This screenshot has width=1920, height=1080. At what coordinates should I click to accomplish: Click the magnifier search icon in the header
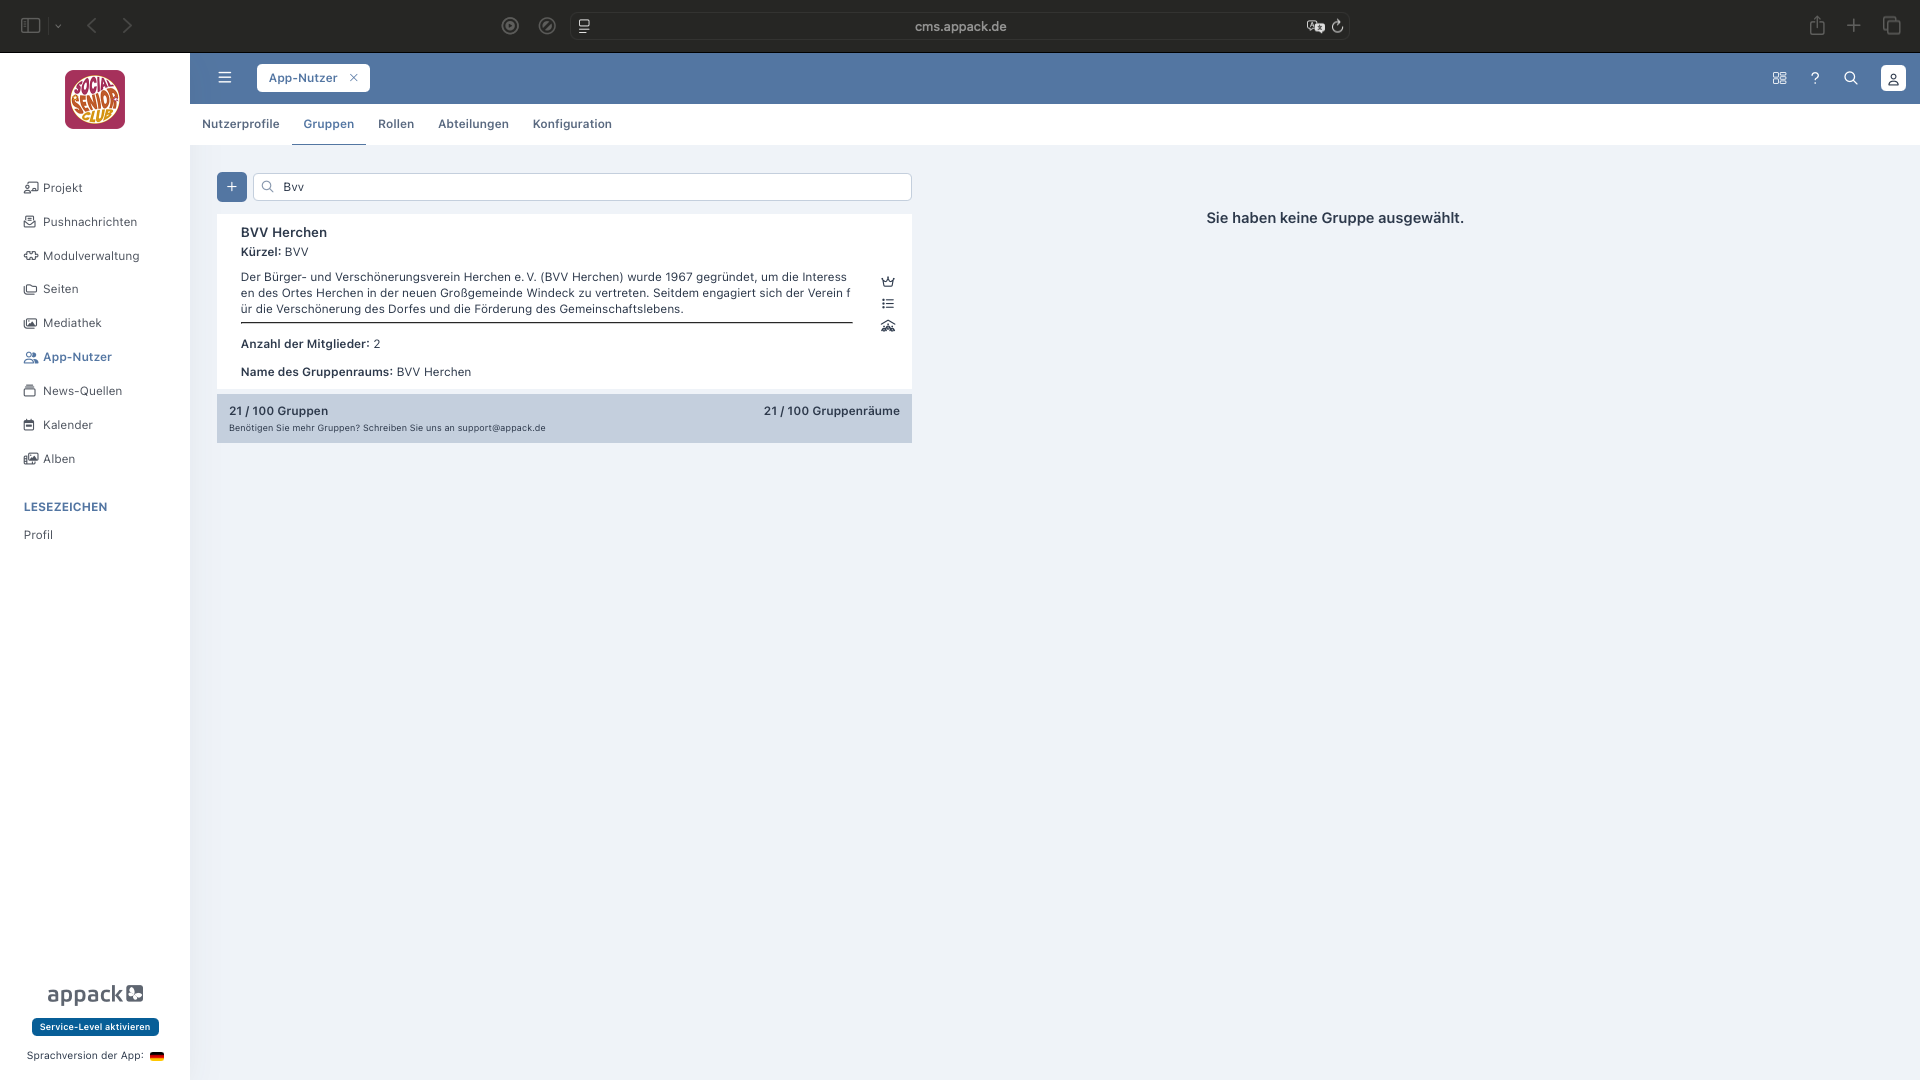pos(1851,78)
